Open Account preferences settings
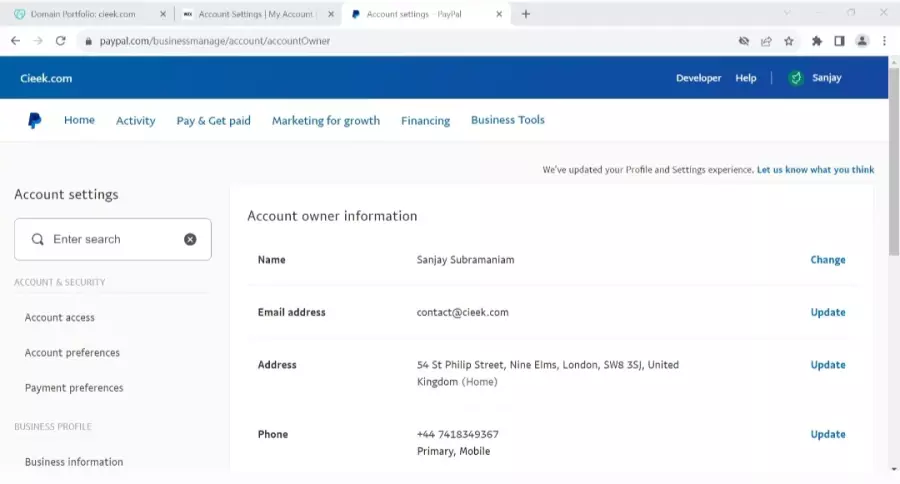 (72, 353)
